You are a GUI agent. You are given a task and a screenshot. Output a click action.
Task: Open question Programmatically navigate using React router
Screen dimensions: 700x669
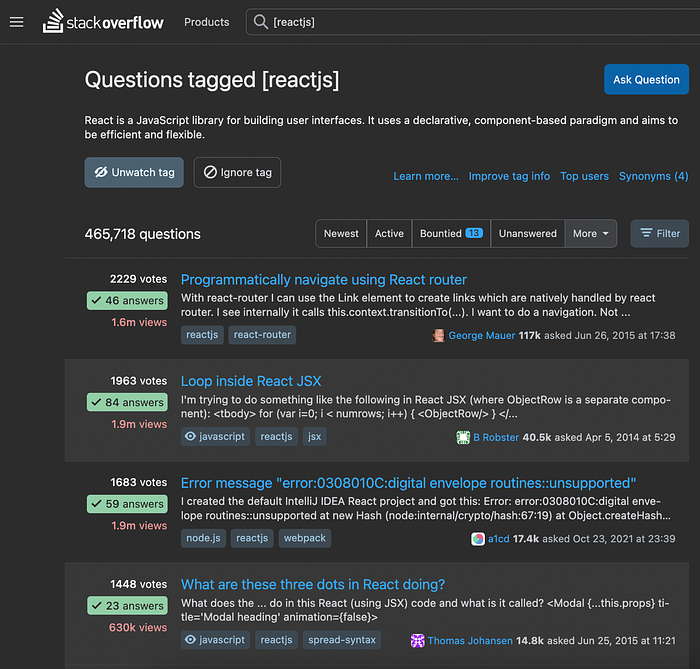(324, 280)
